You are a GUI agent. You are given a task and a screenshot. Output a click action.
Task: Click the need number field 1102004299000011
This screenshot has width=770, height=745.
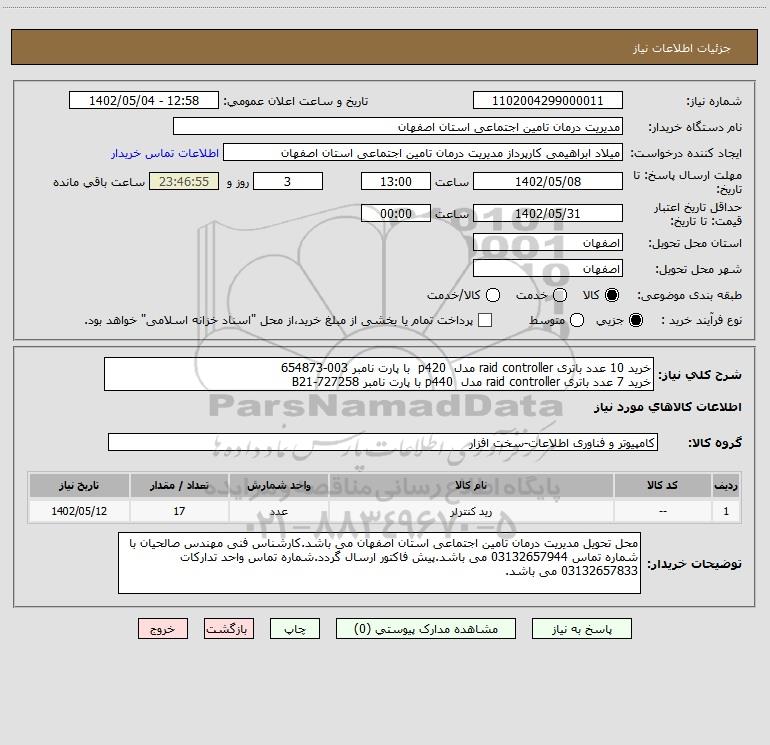pyautogui.click(x=548, y=101)
